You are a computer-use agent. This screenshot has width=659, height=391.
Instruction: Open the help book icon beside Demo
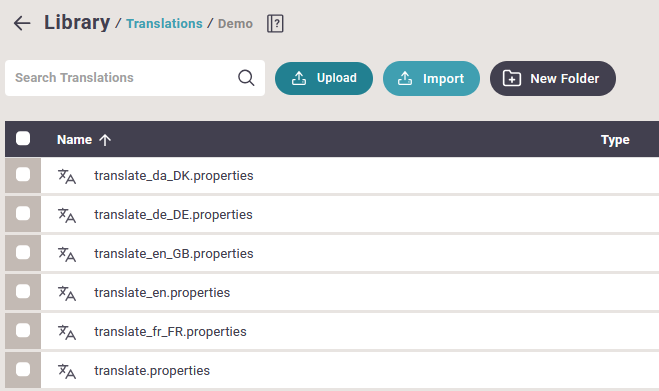click(275, 24)
